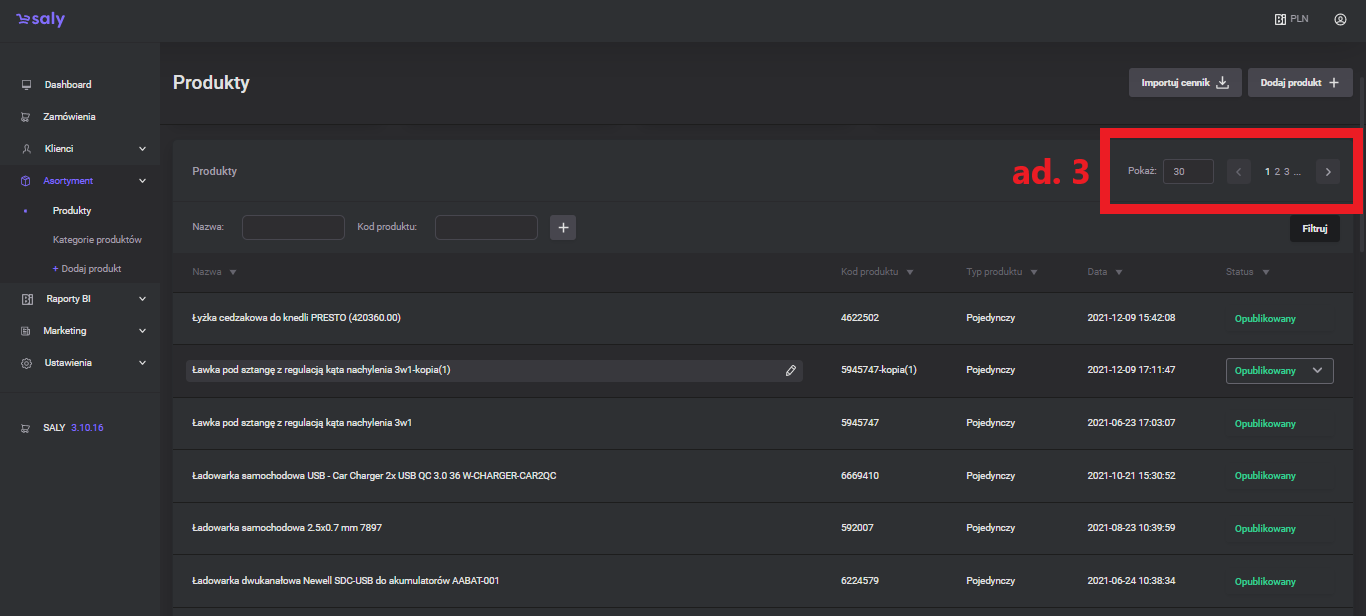
Task: Go to next page with right arrow
Action: click(x=1328, y=172)
